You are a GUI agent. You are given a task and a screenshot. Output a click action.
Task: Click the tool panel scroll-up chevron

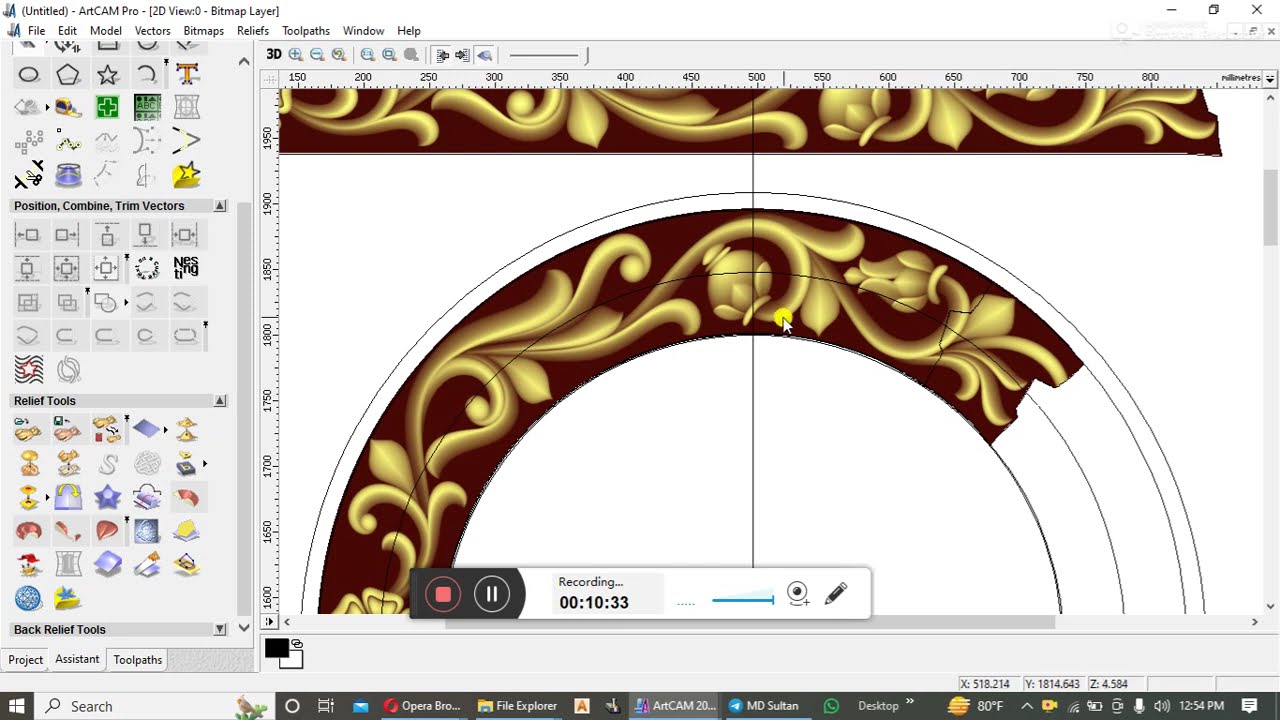(x=244, y=62)
